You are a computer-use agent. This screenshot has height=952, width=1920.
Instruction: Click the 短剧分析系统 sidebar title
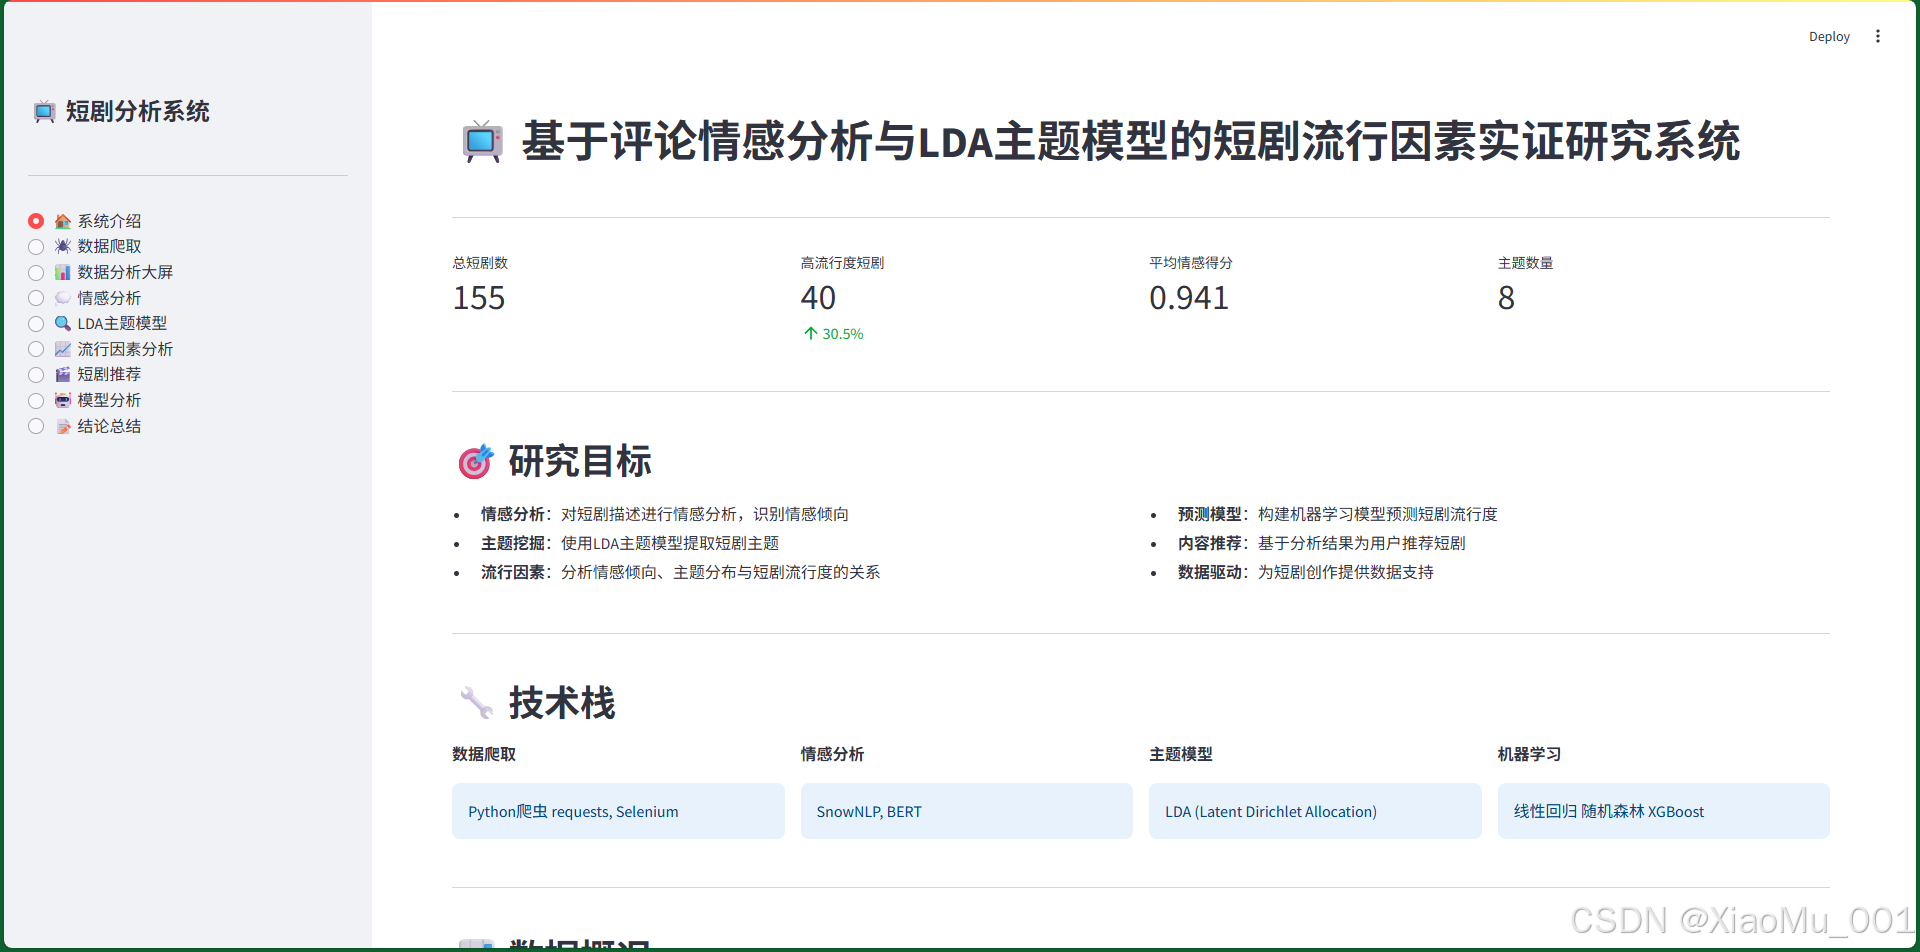click(x=138, y=111)
